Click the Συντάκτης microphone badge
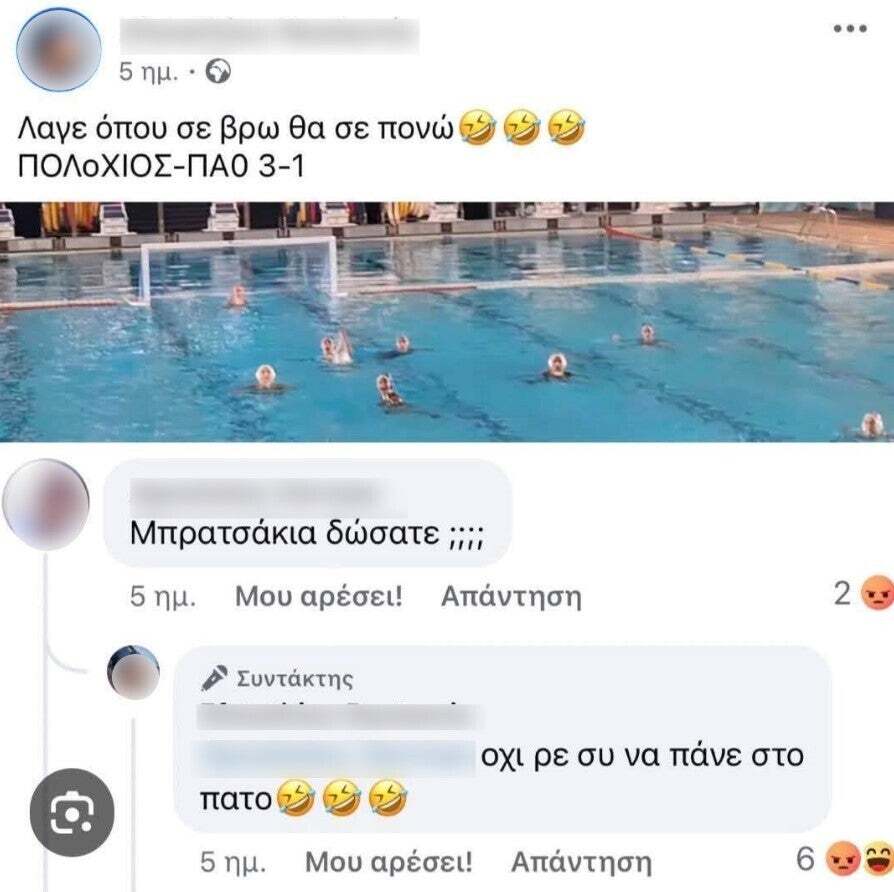 tap(277, 679)
